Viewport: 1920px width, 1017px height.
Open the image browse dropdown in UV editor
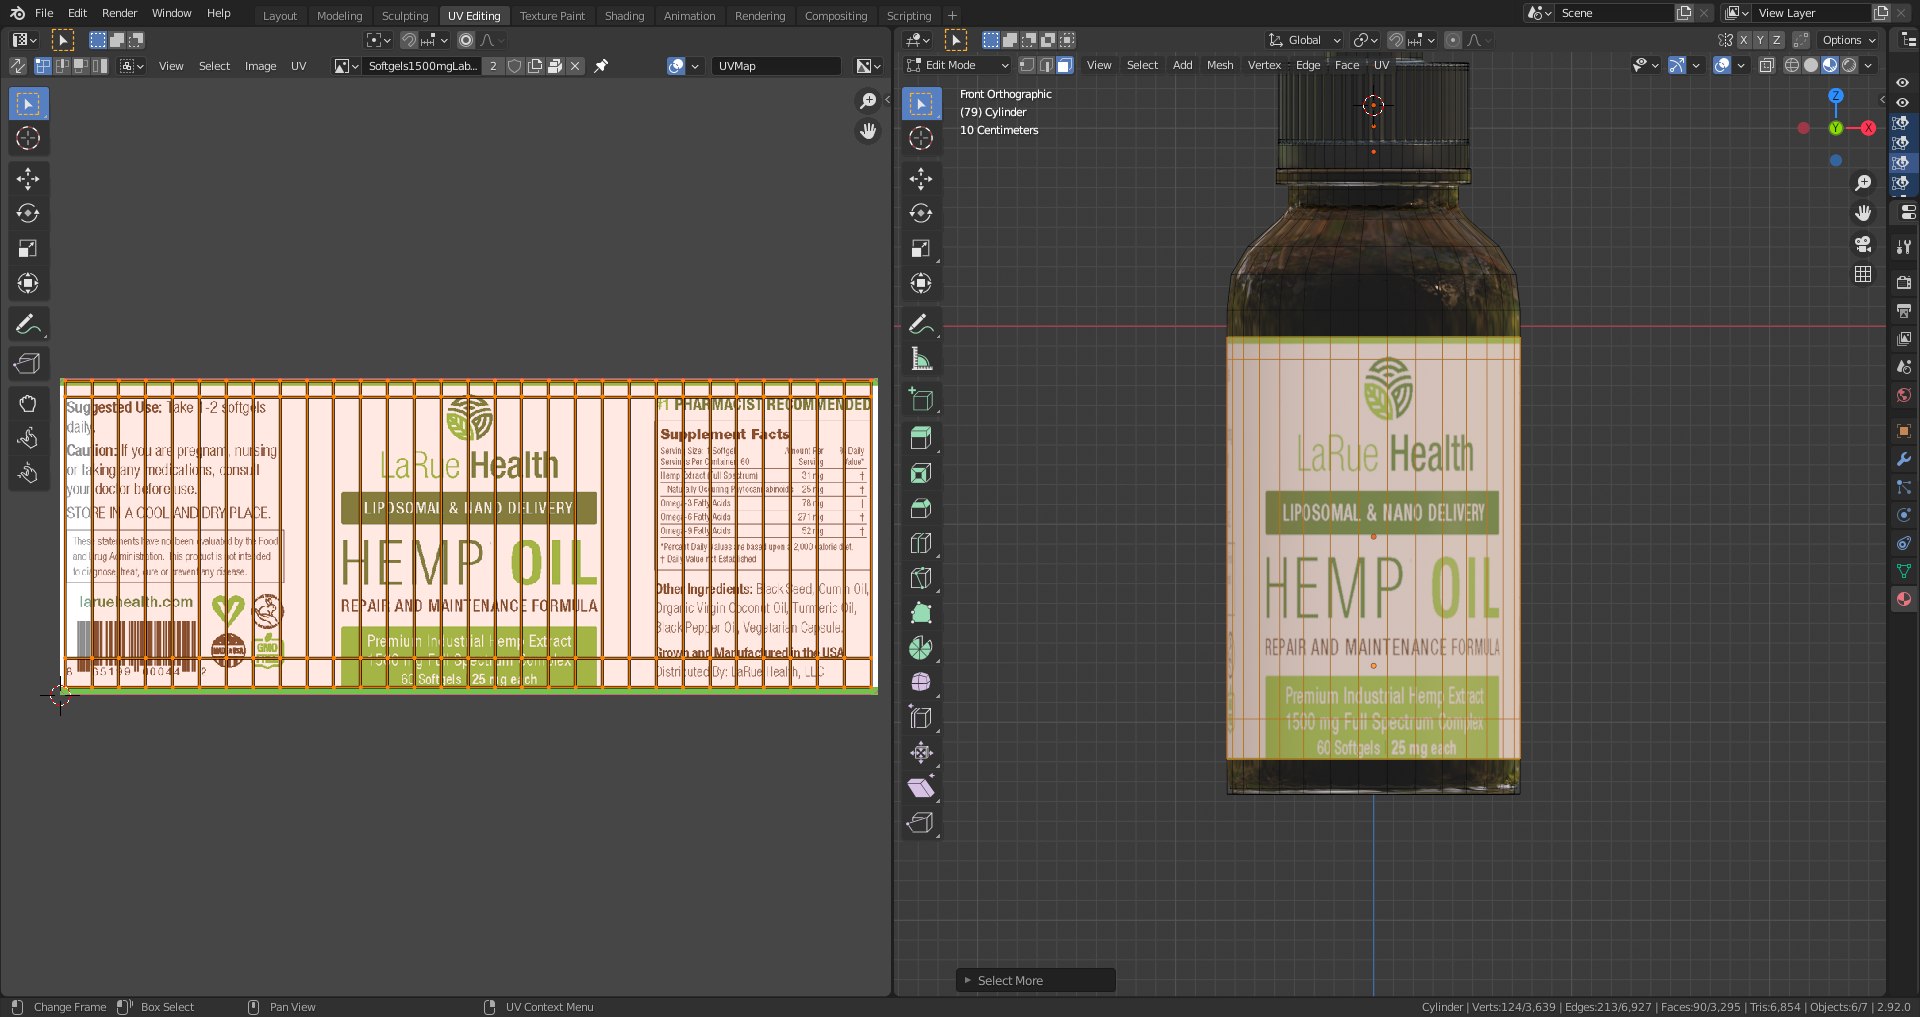coord(346,66)
